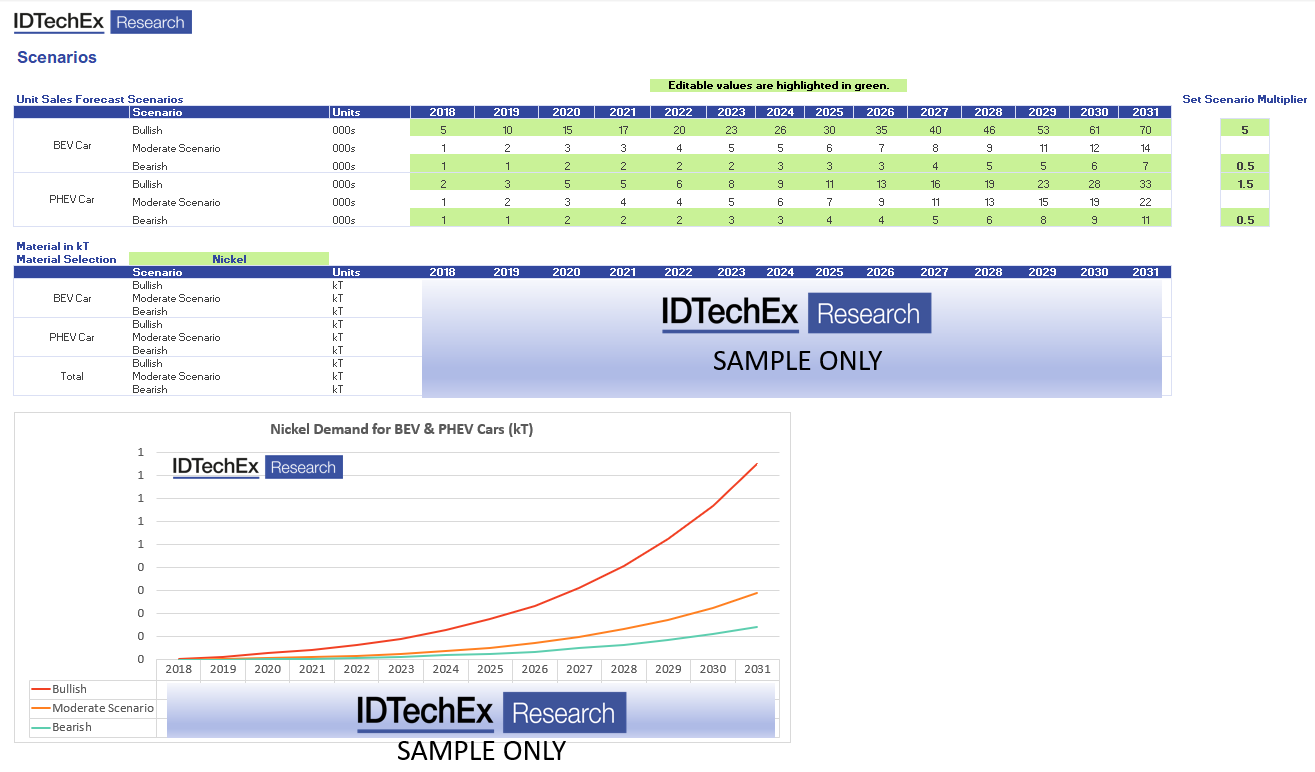
Task: Click the IDTechEx Research logo at top-left
Action: 102,22
